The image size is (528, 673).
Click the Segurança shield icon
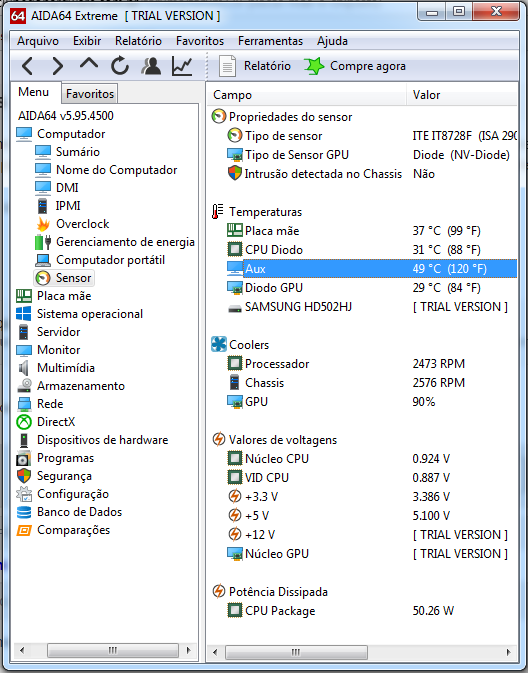point(24,476)
